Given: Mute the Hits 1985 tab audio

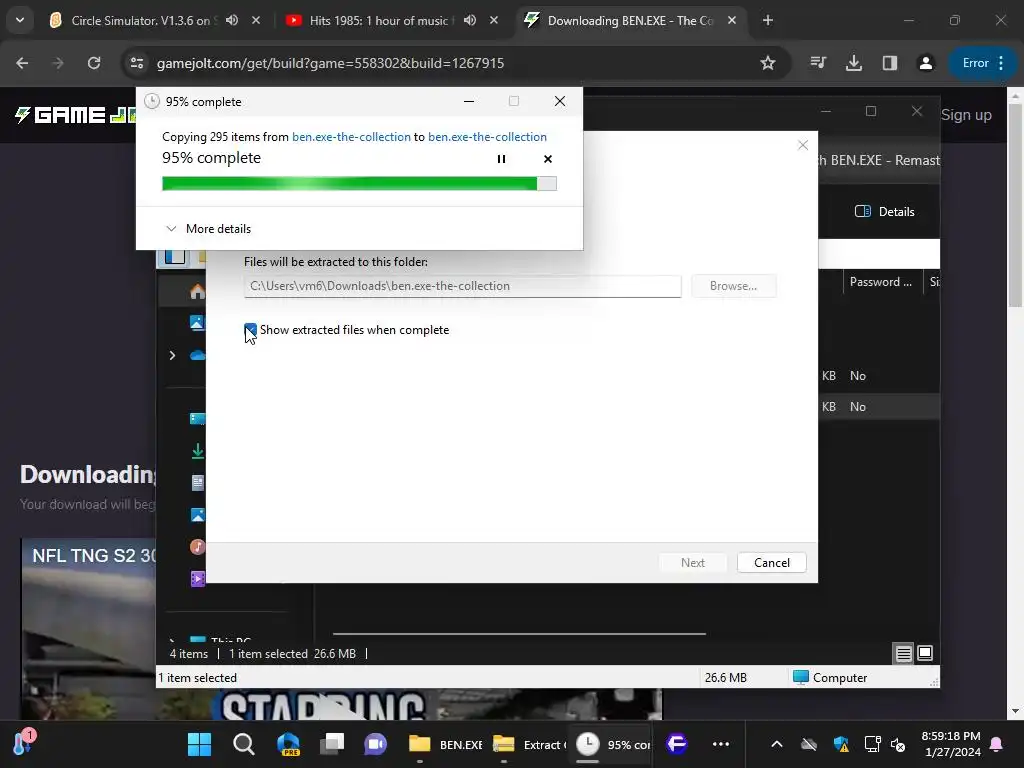Looking at the screenshot, I should tap(470, 20).
